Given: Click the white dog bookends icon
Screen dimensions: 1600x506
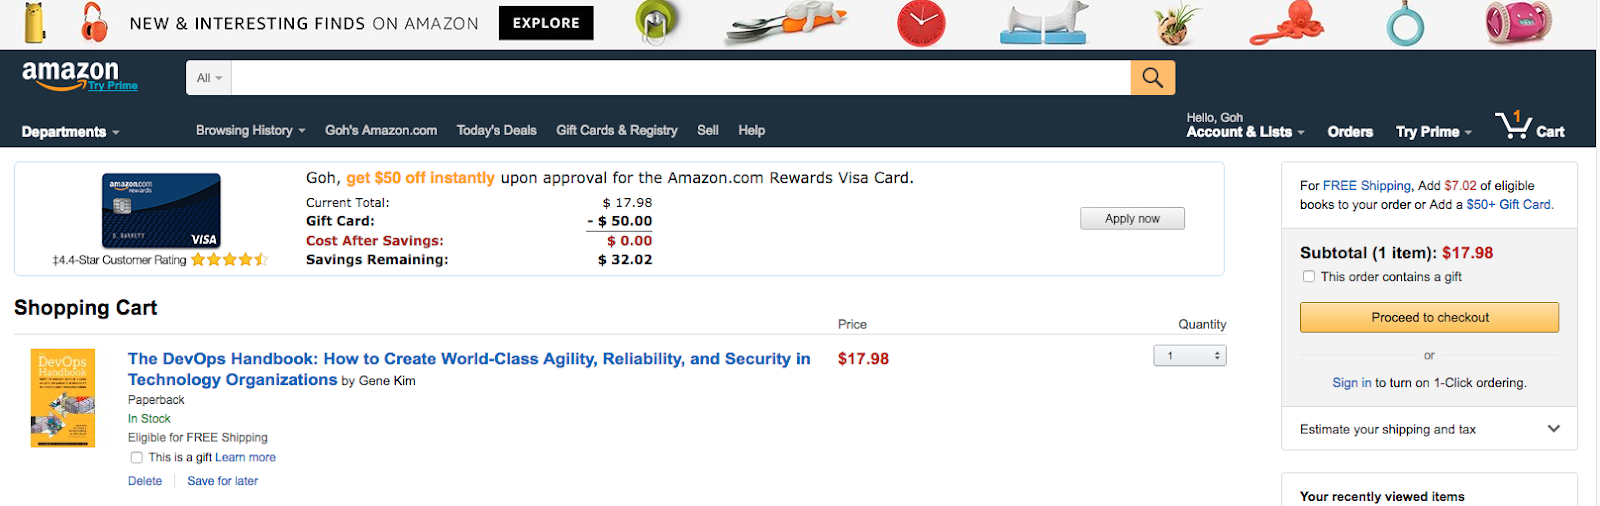Looking at the screenshot, I should click(x=1043, y=24).
